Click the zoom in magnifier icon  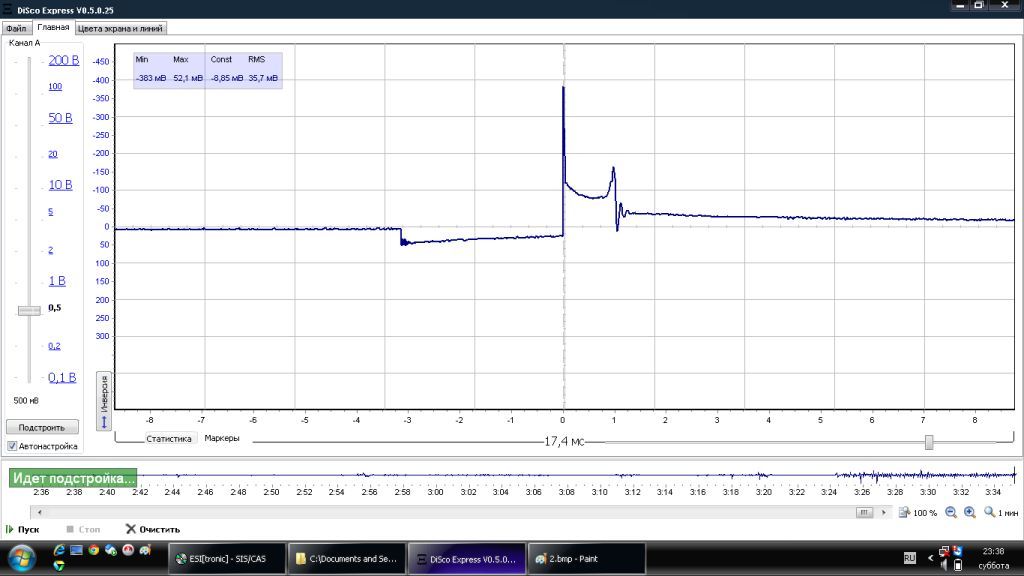pyautogui.click(x=970, y=513)
